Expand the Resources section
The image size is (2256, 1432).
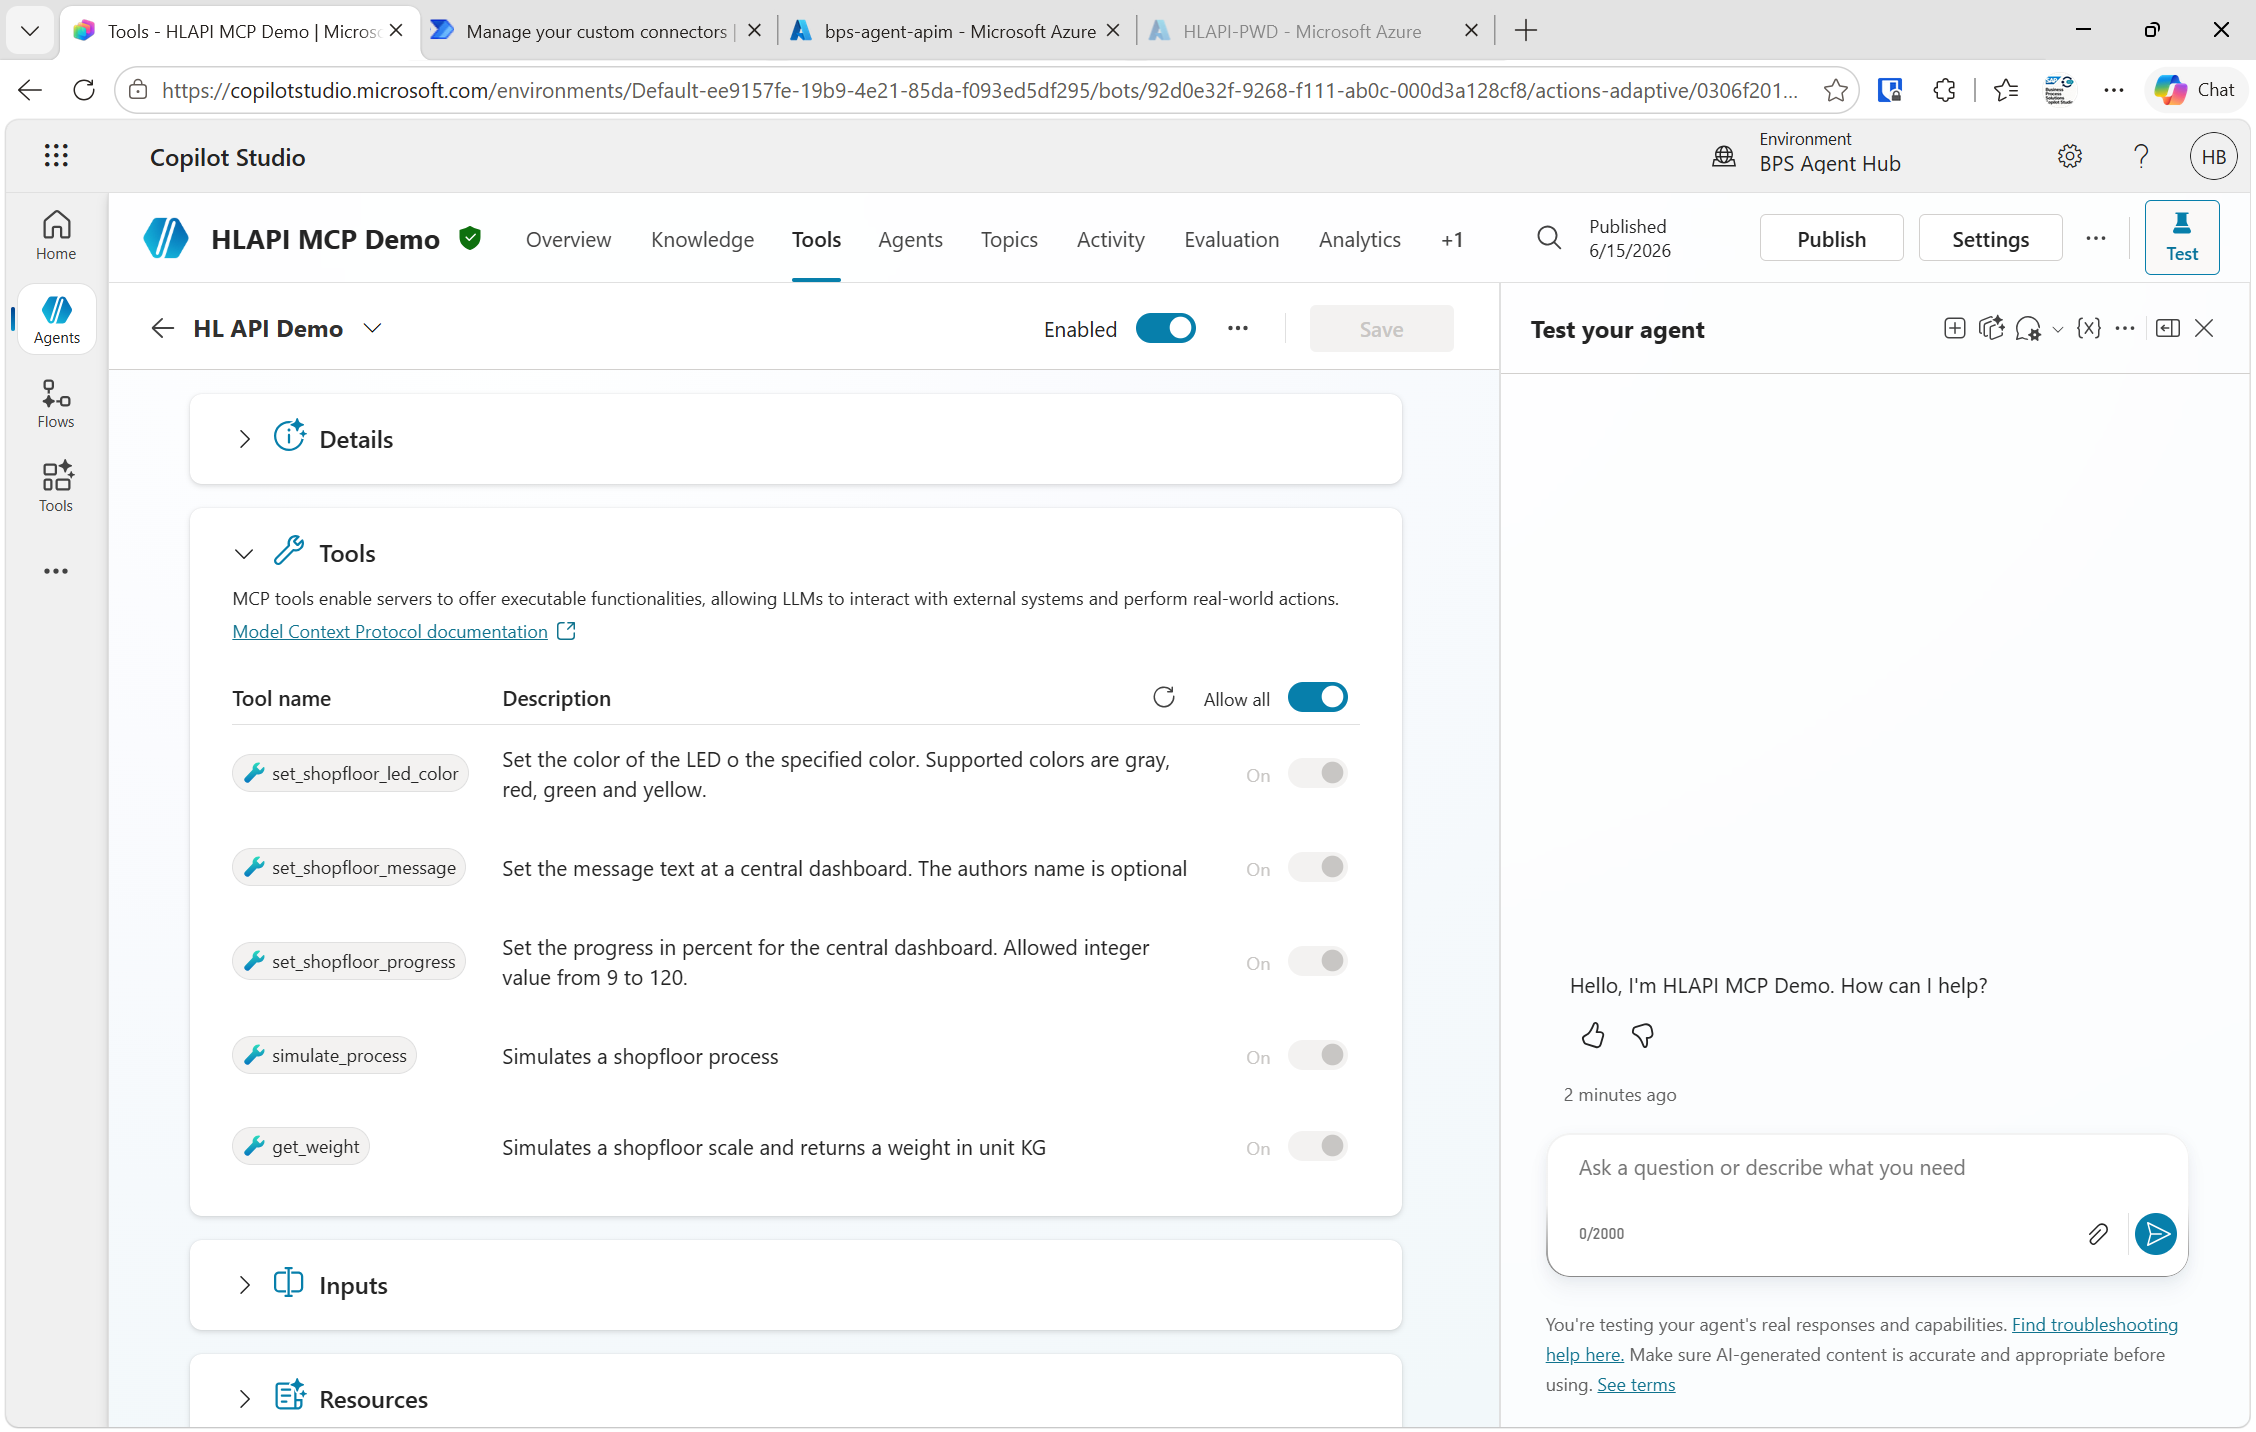[x=244, y=1399]
